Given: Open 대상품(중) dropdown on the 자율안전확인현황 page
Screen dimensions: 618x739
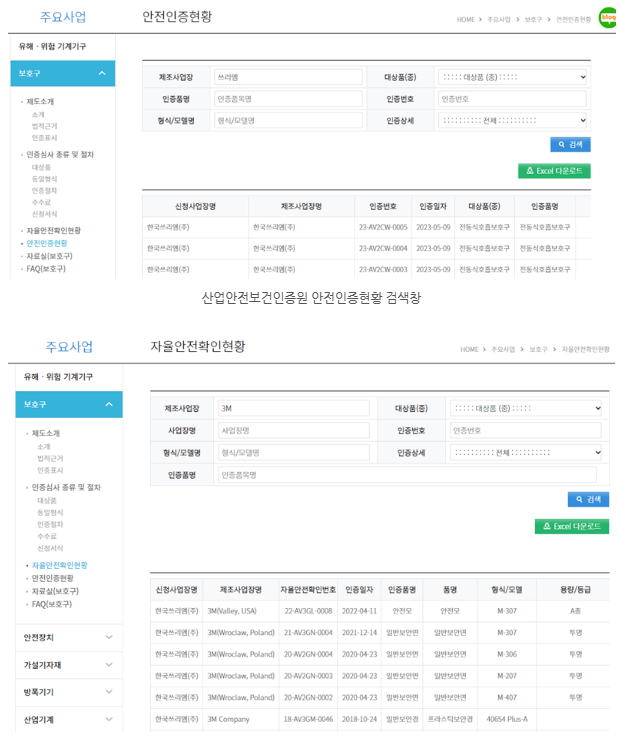Looking at the screenshot, I should [526, 408].
